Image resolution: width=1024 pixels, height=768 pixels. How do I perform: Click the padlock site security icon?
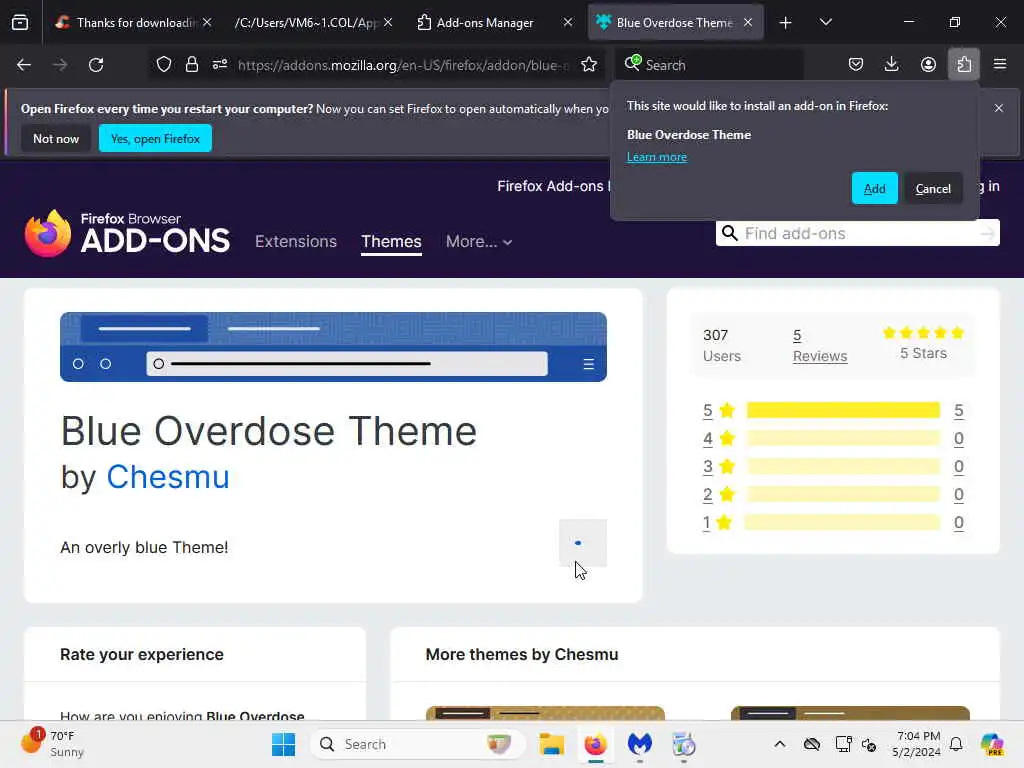[191, 65]
